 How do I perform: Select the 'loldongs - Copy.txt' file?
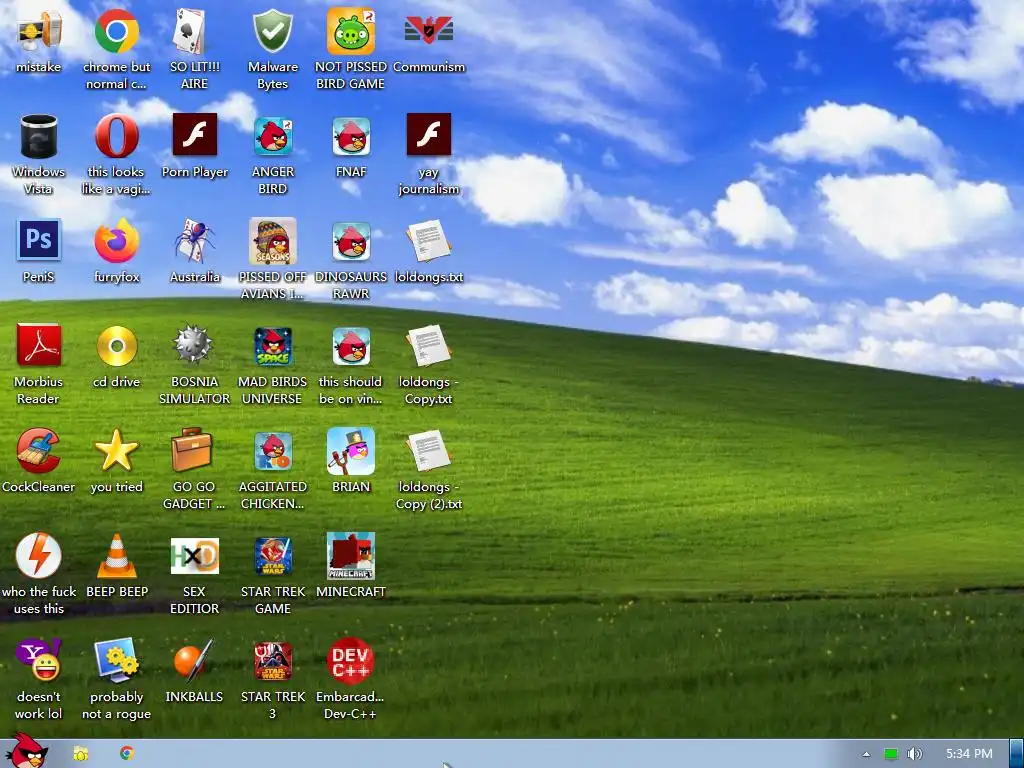(428, 346)
